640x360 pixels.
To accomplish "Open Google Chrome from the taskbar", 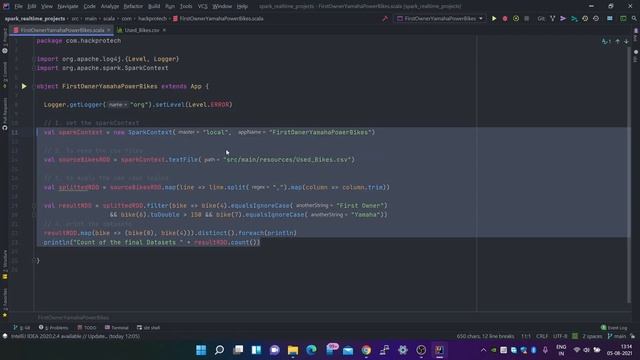I will tap(366, 350).
